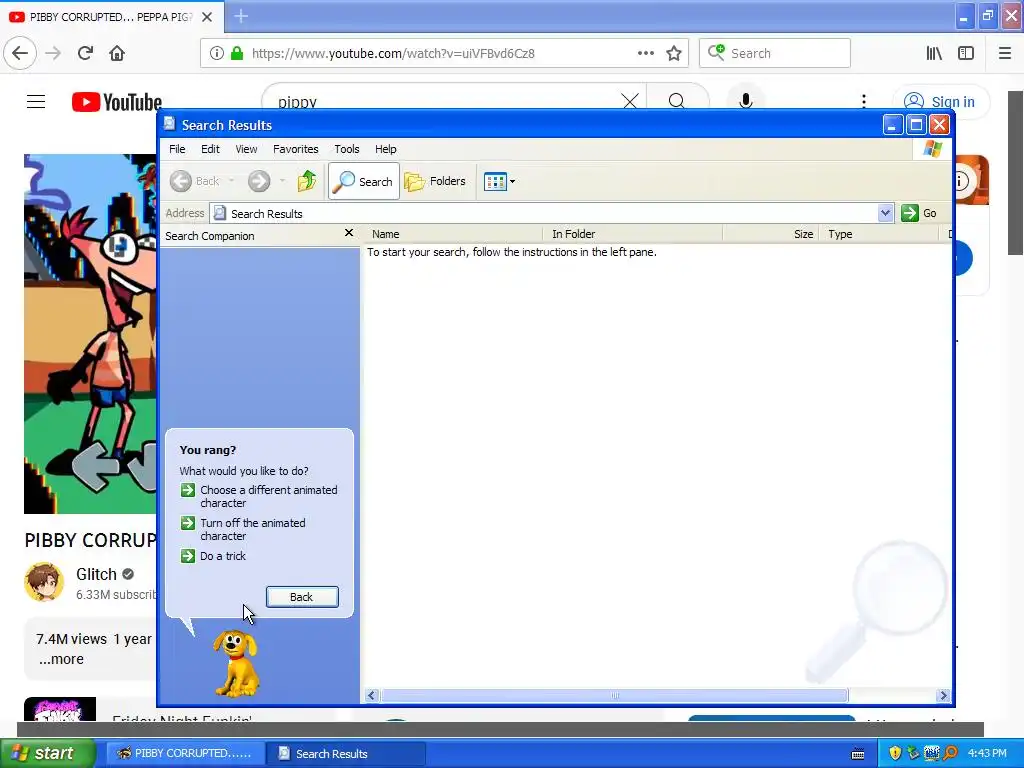Open Firefox library icon
This screenshot has height=768, width=1024.
click(x=934, y=54)
